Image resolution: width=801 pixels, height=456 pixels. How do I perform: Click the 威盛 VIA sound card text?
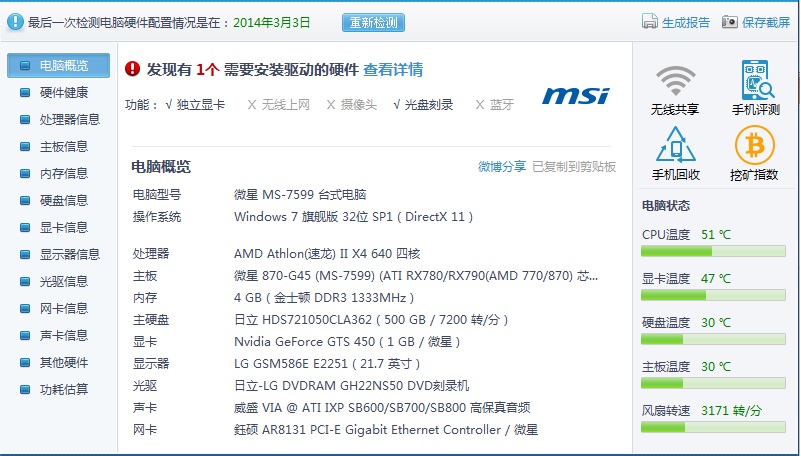pyautogui.click(x=382, y=407)
